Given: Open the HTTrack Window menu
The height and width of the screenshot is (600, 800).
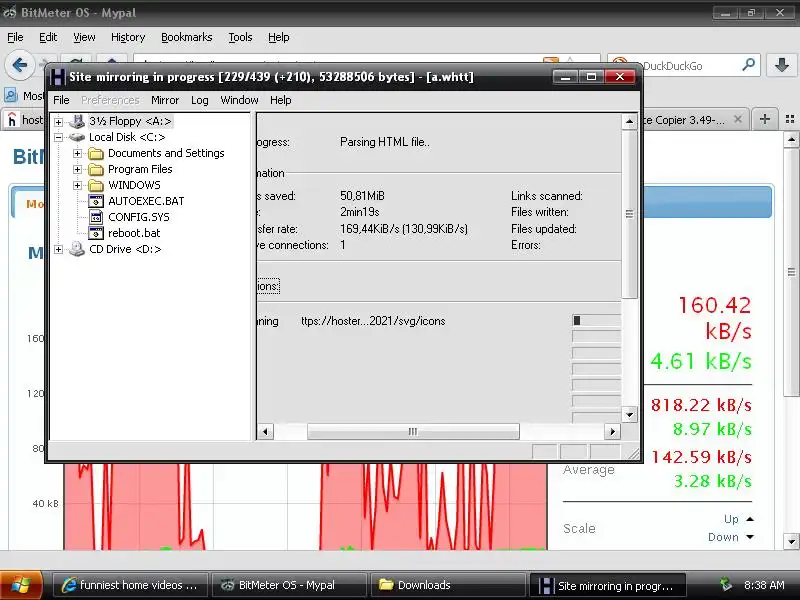Looking at the screenshot, I should [239, 100].
